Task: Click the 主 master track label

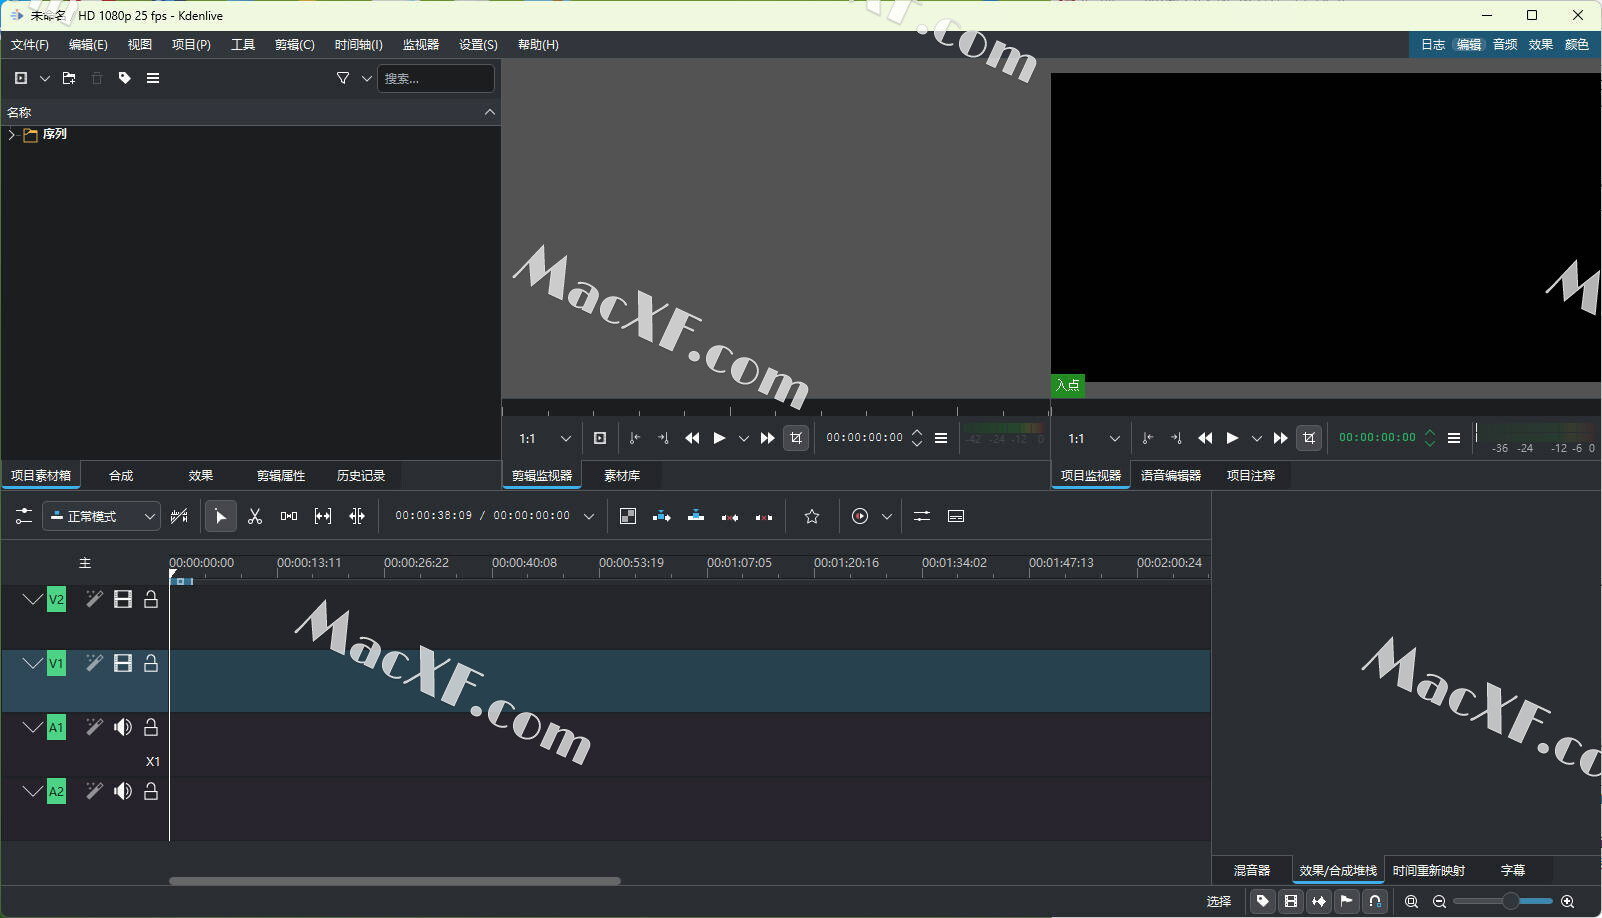Action: [x=85, y=563]
